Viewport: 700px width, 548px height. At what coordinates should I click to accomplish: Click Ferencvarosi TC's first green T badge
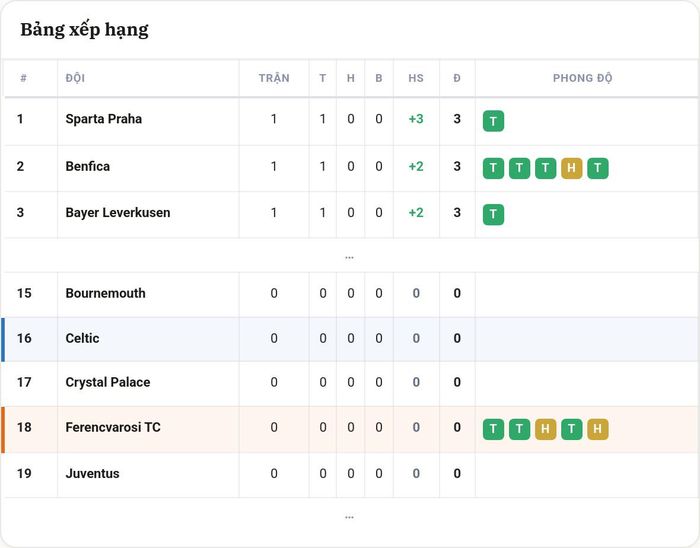(493, 429)
